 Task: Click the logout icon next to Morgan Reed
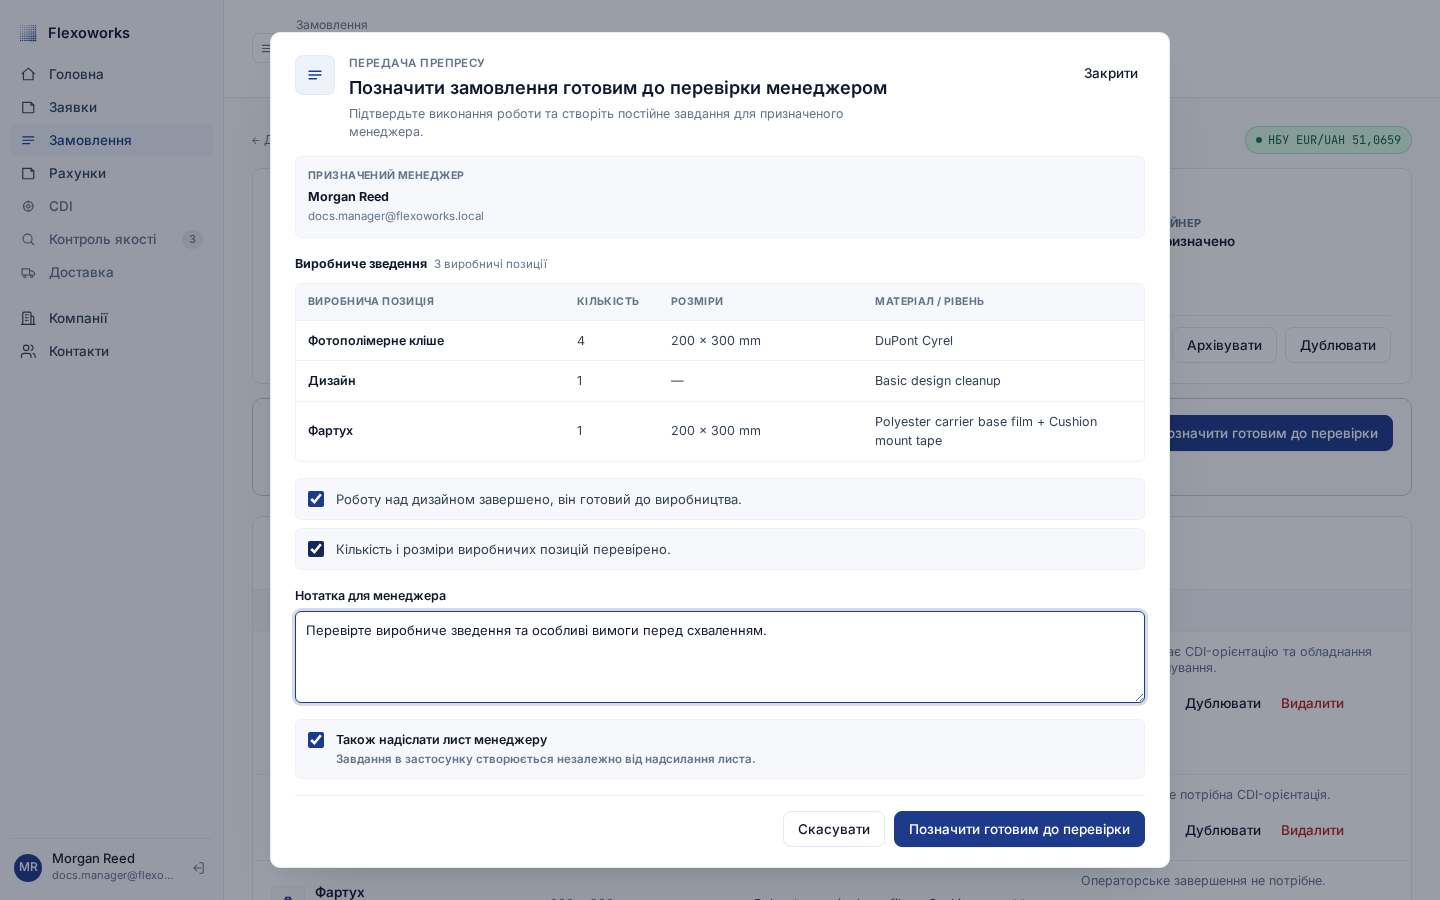pyautogui.click(x=198, y=868)
